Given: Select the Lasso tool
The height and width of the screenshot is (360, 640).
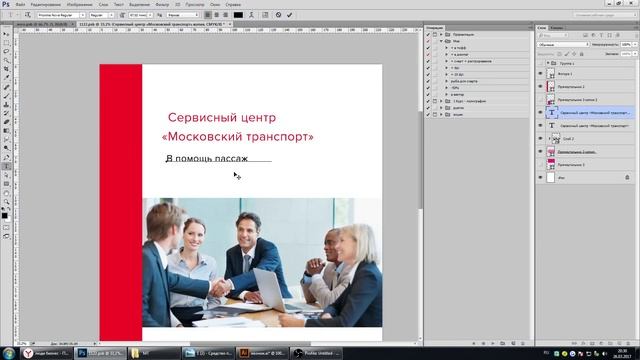Looking at the screenshot, I should pyautogui.click(x=6, y=51).
